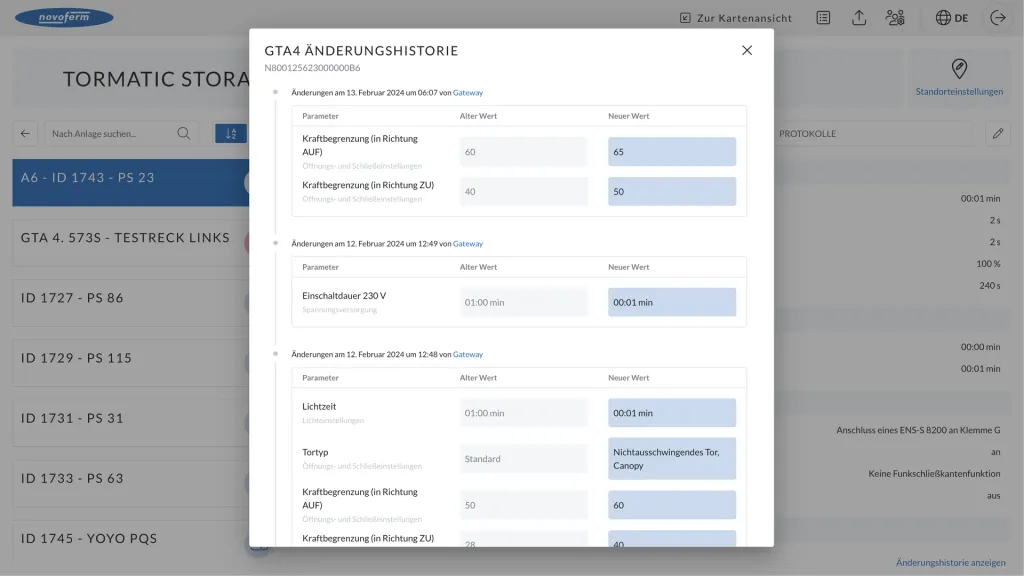Click old value 01:00 min for Lichtzeit

click(523, 413)
